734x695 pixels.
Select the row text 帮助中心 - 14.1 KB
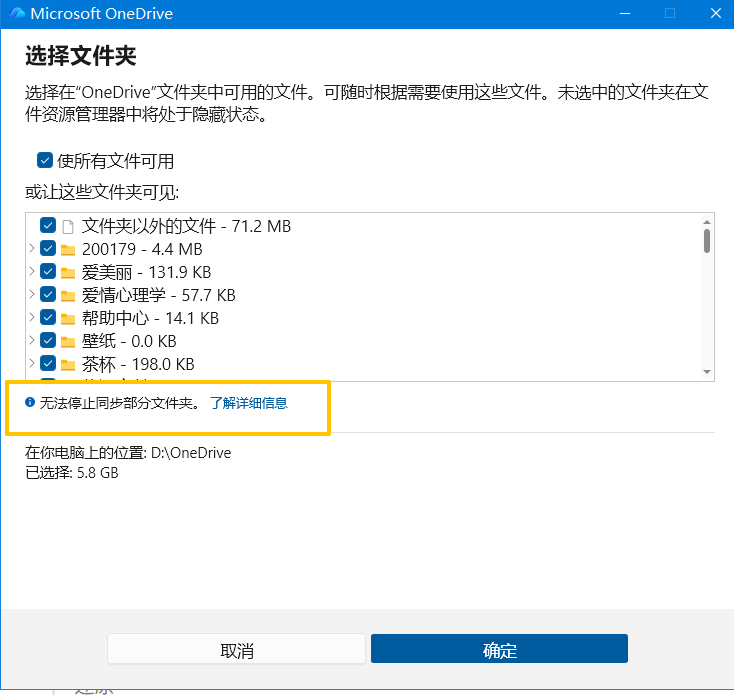(150, 318)
